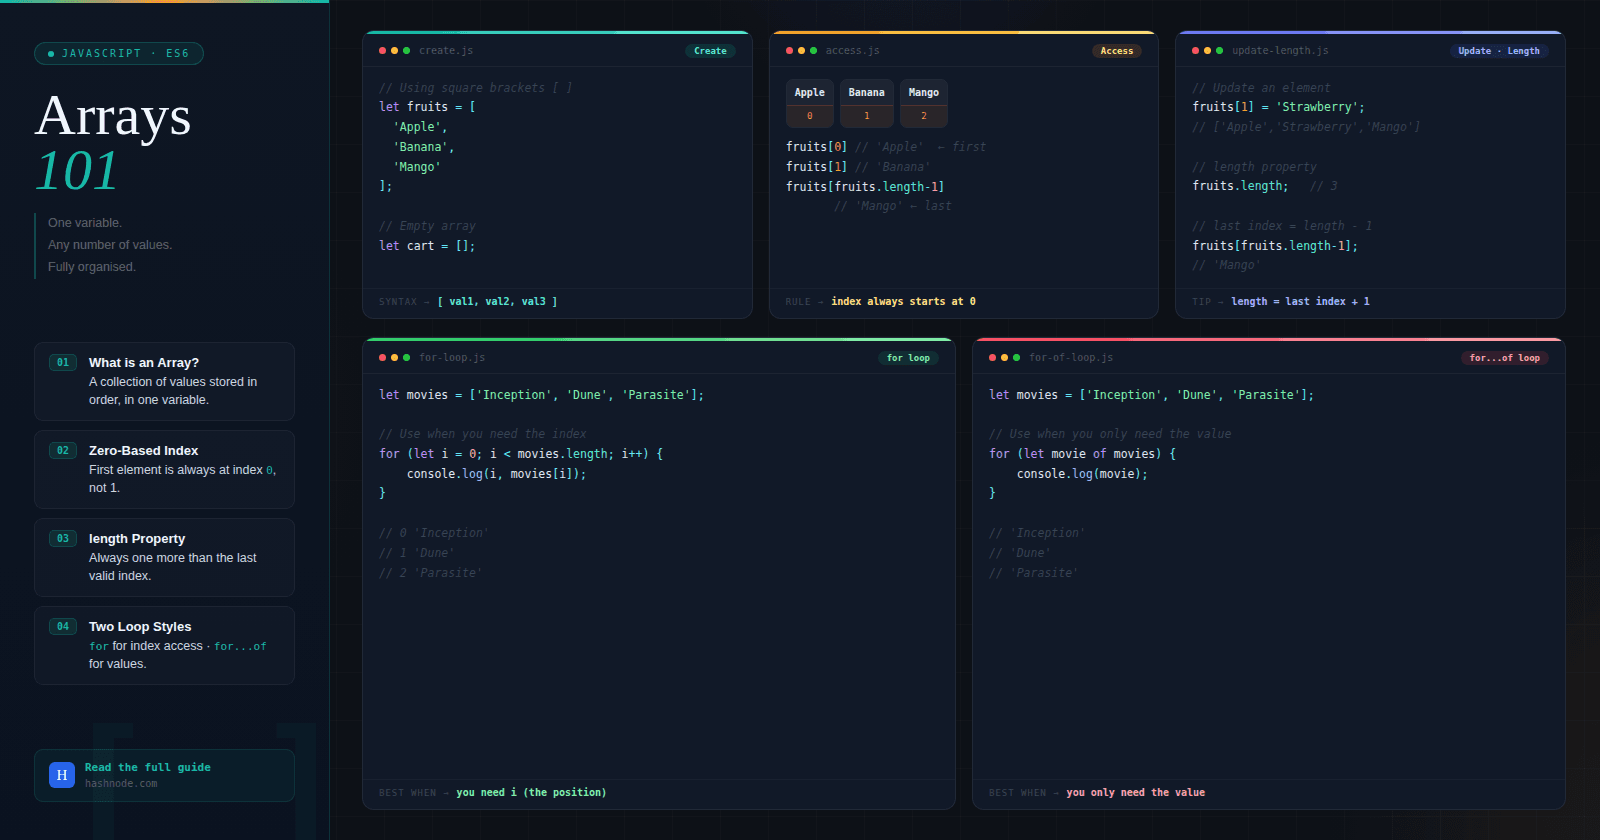Select the Create tag on create.js

click(710, 51)
